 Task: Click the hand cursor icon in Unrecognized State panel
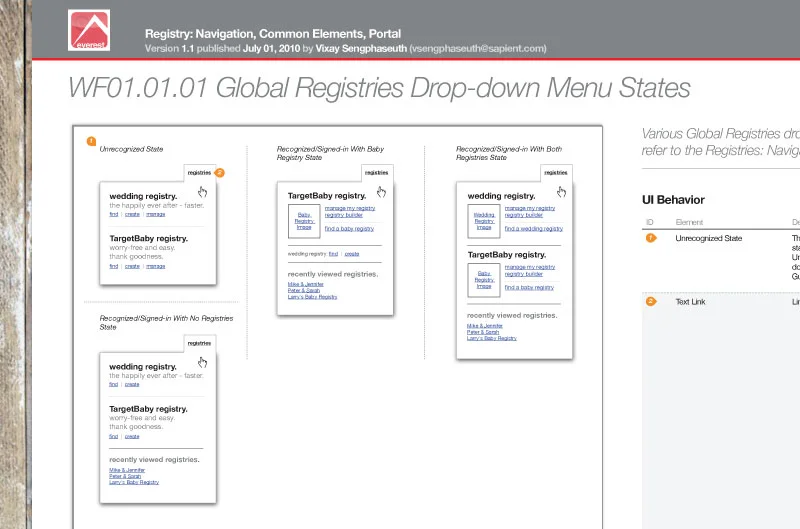203,192
